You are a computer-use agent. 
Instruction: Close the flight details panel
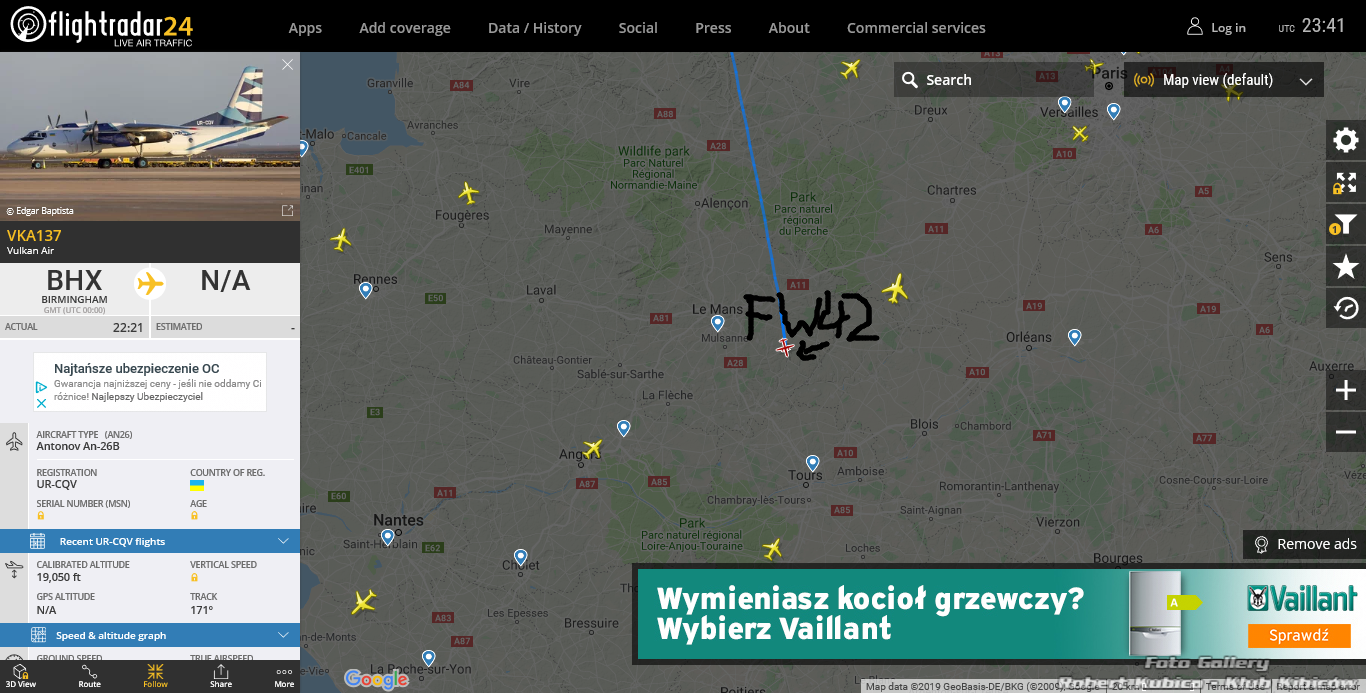point(288,65)
